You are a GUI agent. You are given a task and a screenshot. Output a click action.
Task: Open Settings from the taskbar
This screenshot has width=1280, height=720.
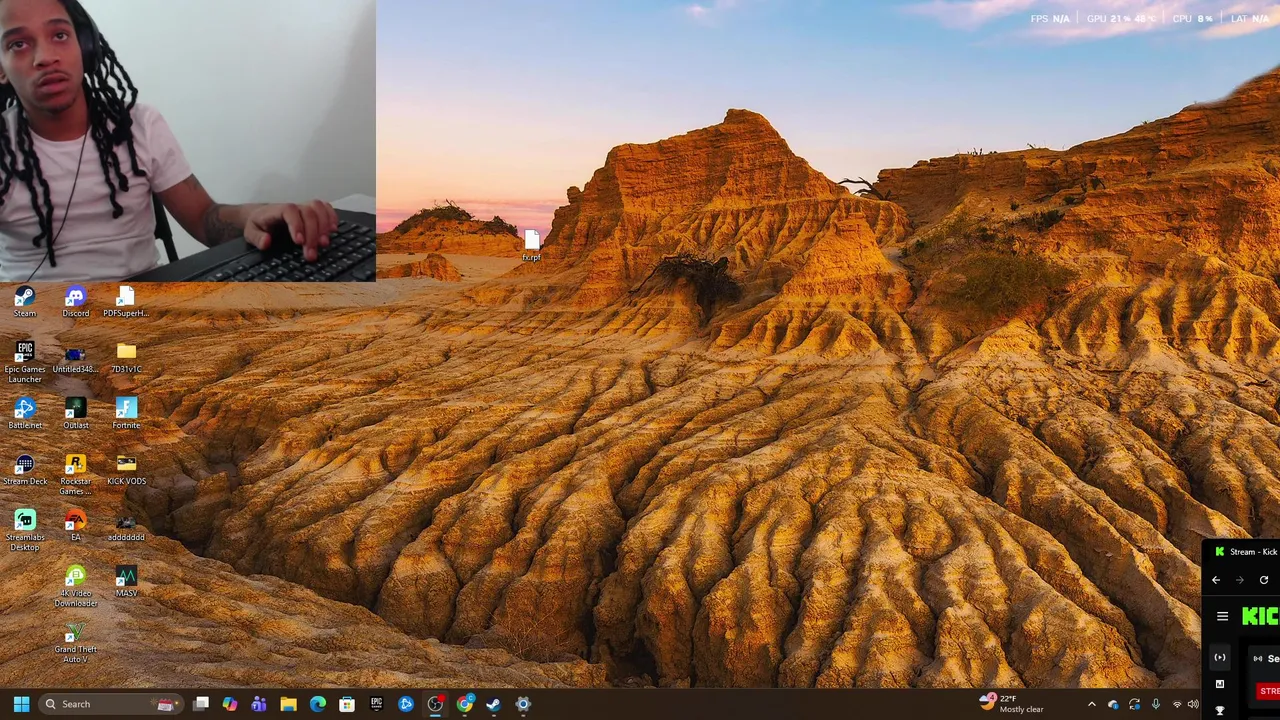coord(523,704)
